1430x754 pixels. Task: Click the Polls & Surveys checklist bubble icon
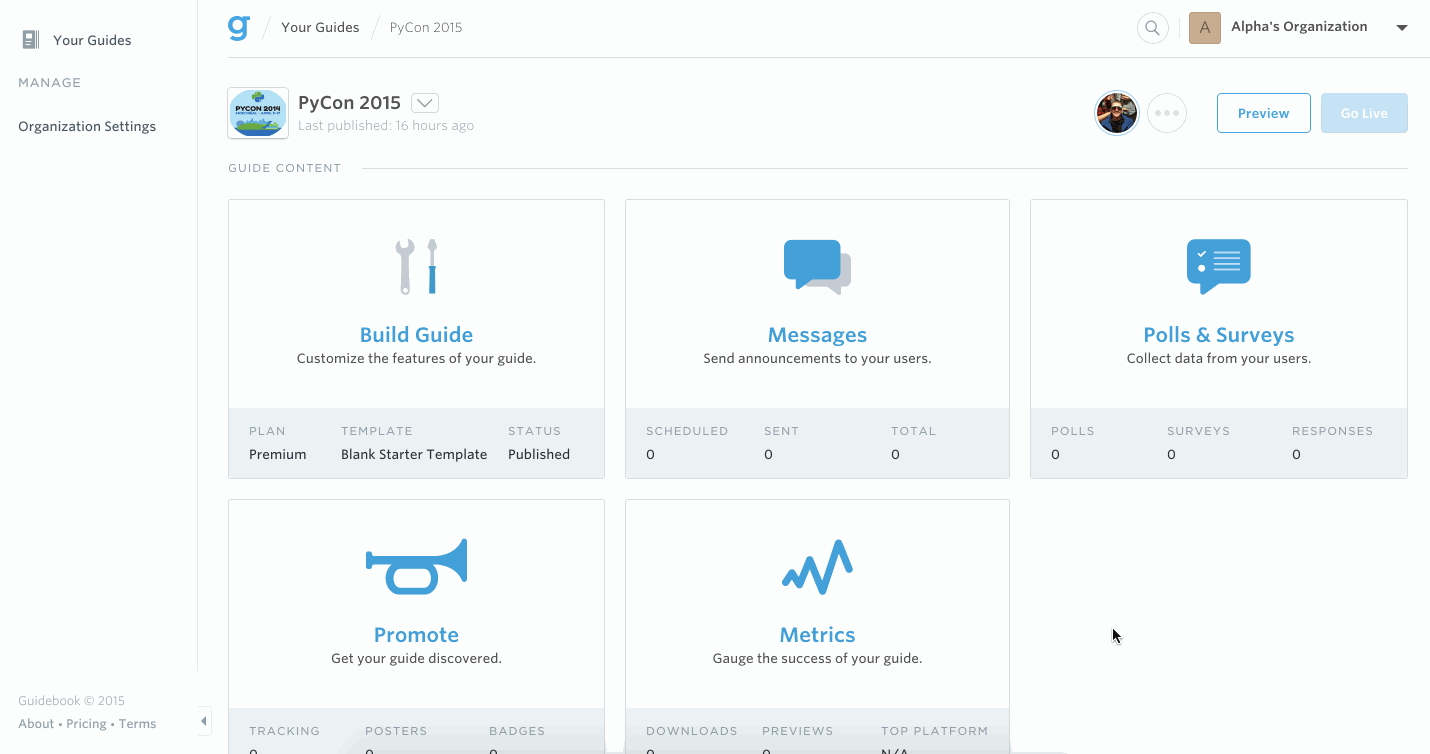click(1218, 266)
